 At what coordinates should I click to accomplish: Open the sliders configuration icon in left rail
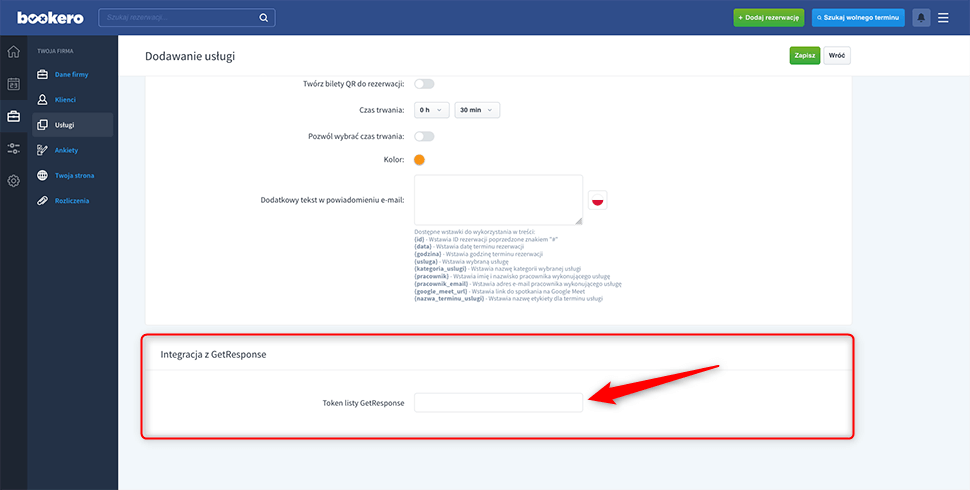coord(14,148)
